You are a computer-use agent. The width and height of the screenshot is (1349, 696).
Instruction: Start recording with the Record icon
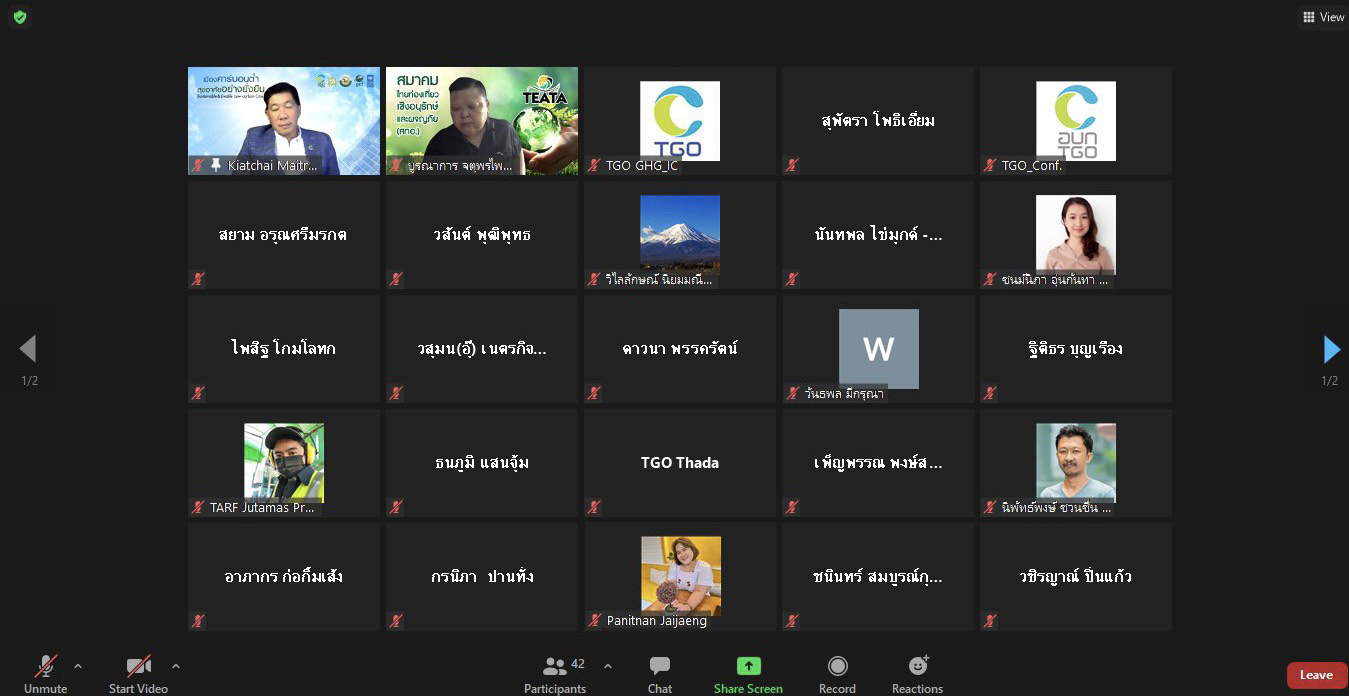point(837,673)
